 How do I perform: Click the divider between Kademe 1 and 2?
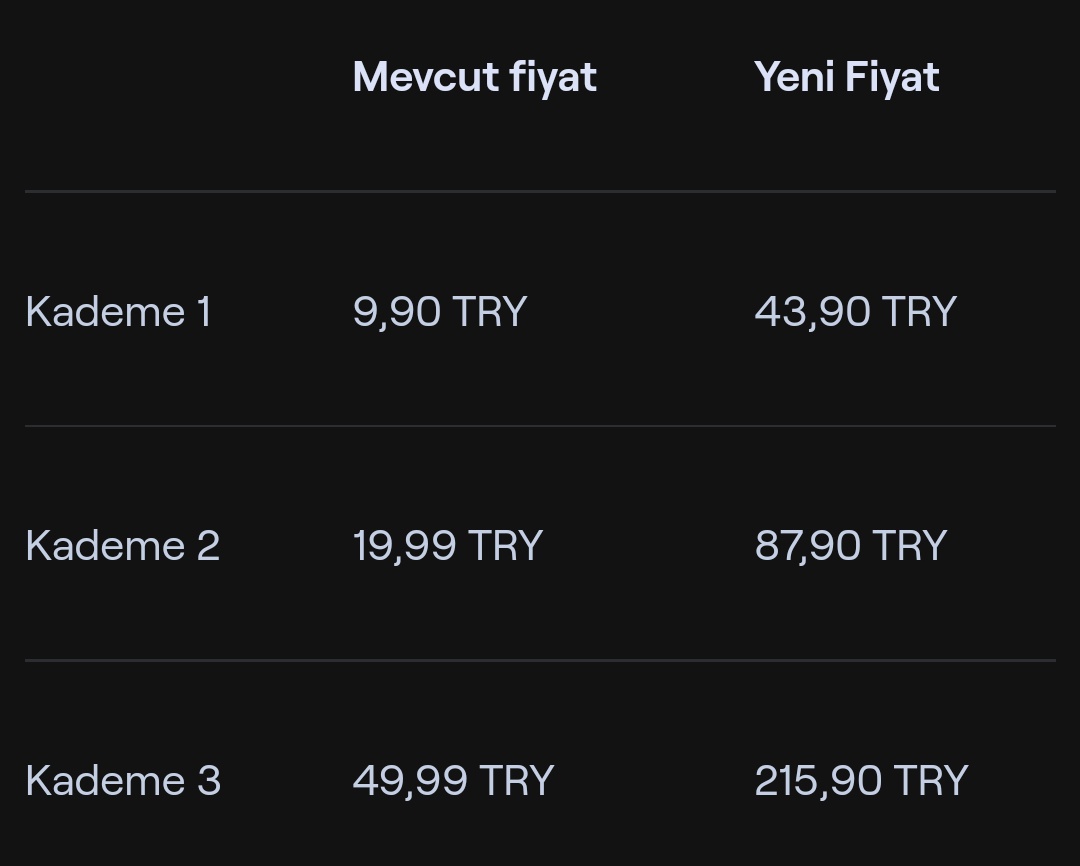[540, 426]
